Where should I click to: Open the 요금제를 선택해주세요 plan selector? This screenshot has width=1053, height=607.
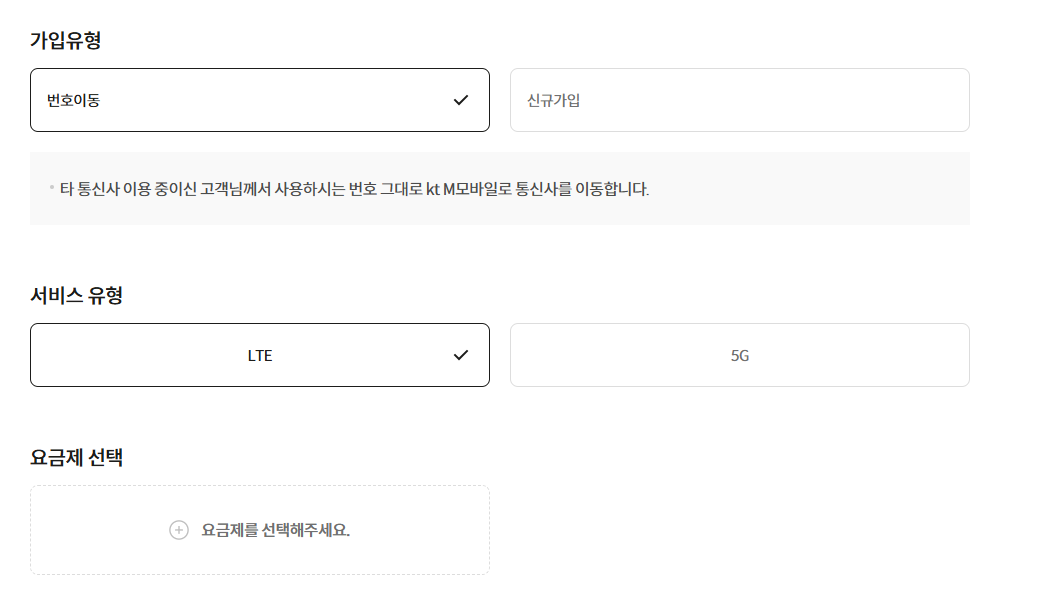pos(260,529)
